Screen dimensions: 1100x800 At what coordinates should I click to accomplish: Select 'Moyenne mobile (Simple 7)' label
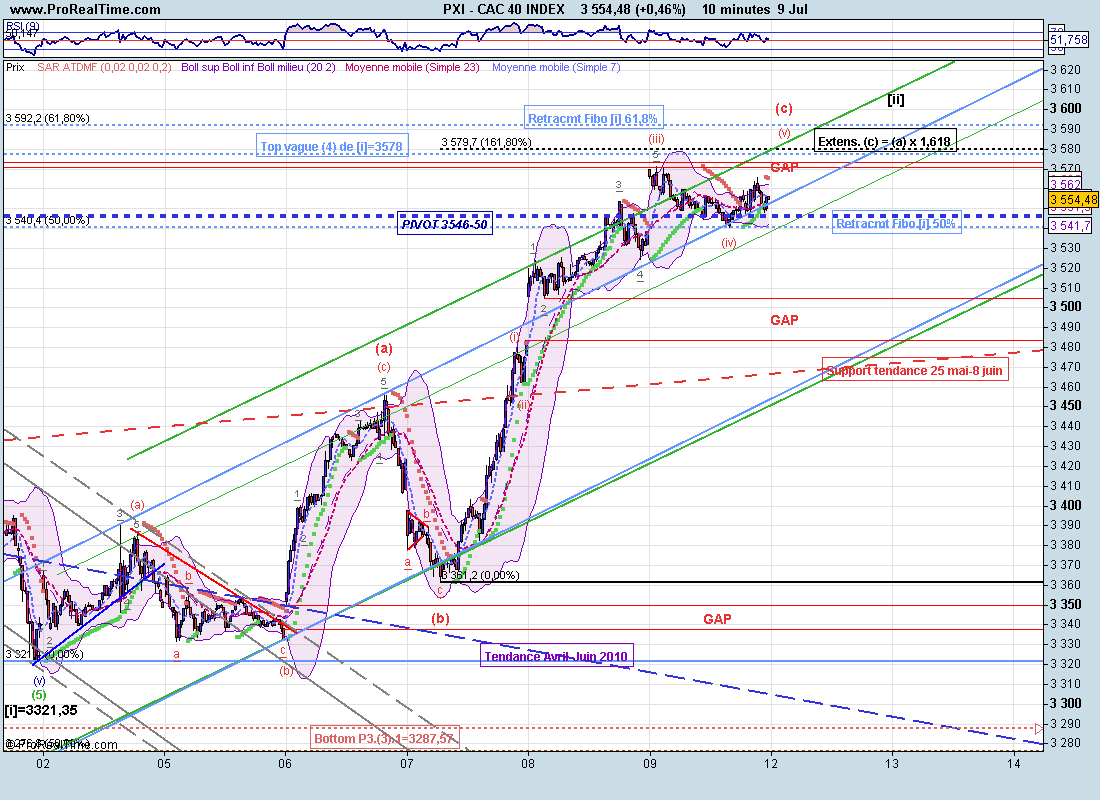tap(556, 67)
